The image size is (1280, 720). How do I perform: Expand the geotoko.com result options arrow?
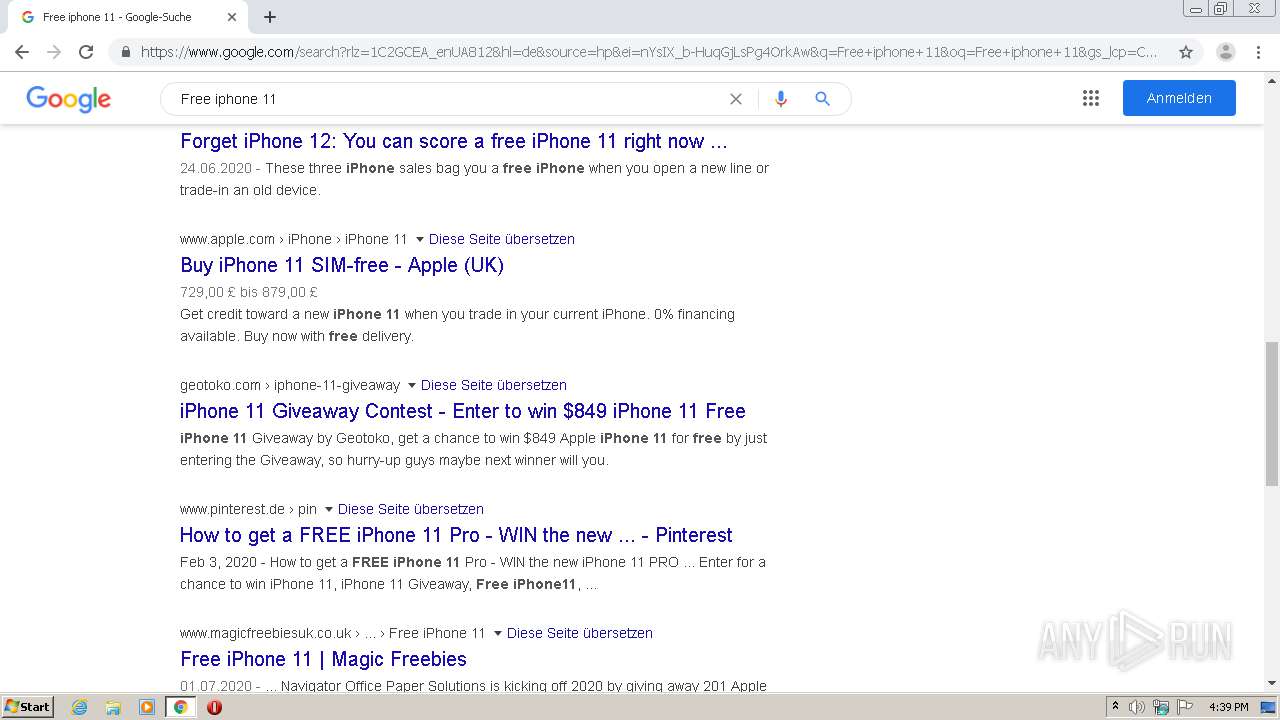[411, 386]
